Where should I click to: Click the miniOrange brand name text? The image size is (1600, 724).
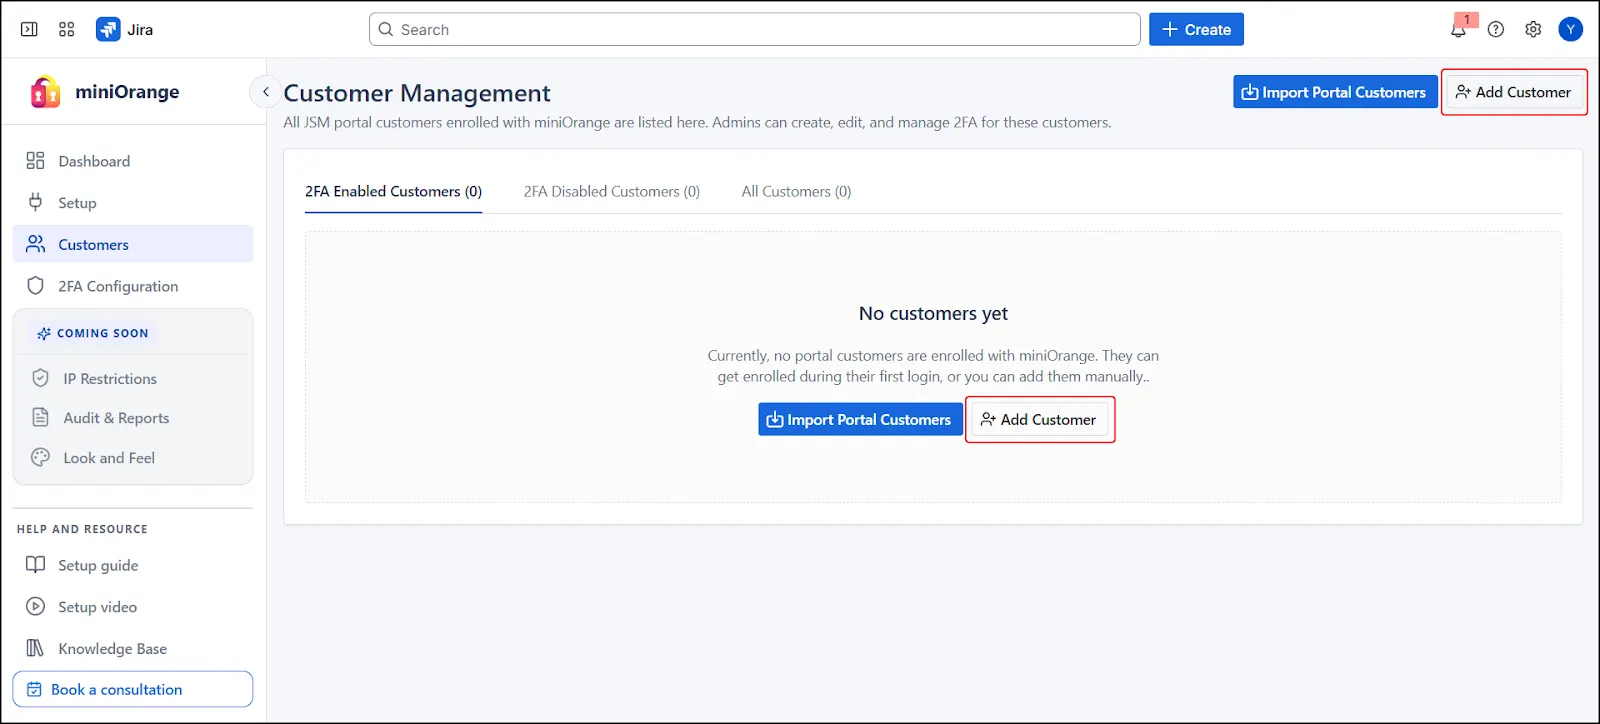coord(127,92)
